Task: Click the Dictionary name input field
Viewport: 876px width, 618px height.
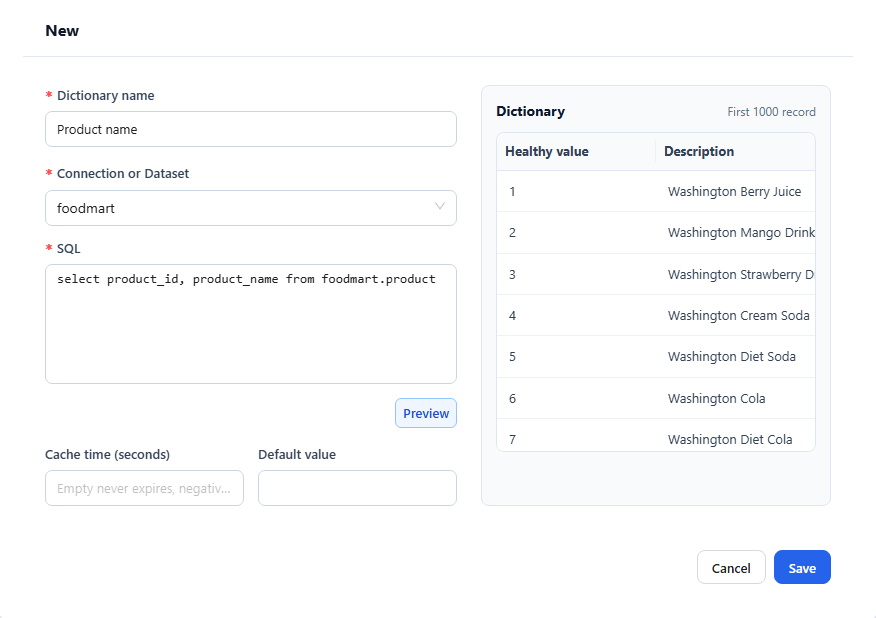Action: (251, 129)
